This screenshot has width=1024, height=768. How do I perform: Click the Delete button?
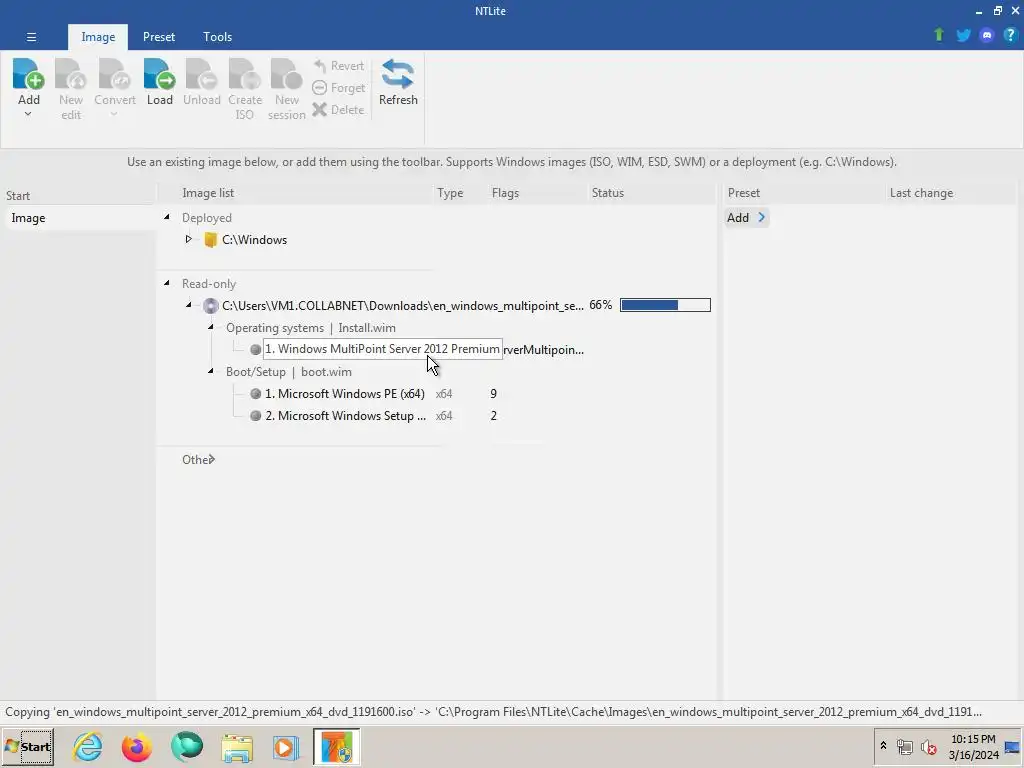point(338,110)
